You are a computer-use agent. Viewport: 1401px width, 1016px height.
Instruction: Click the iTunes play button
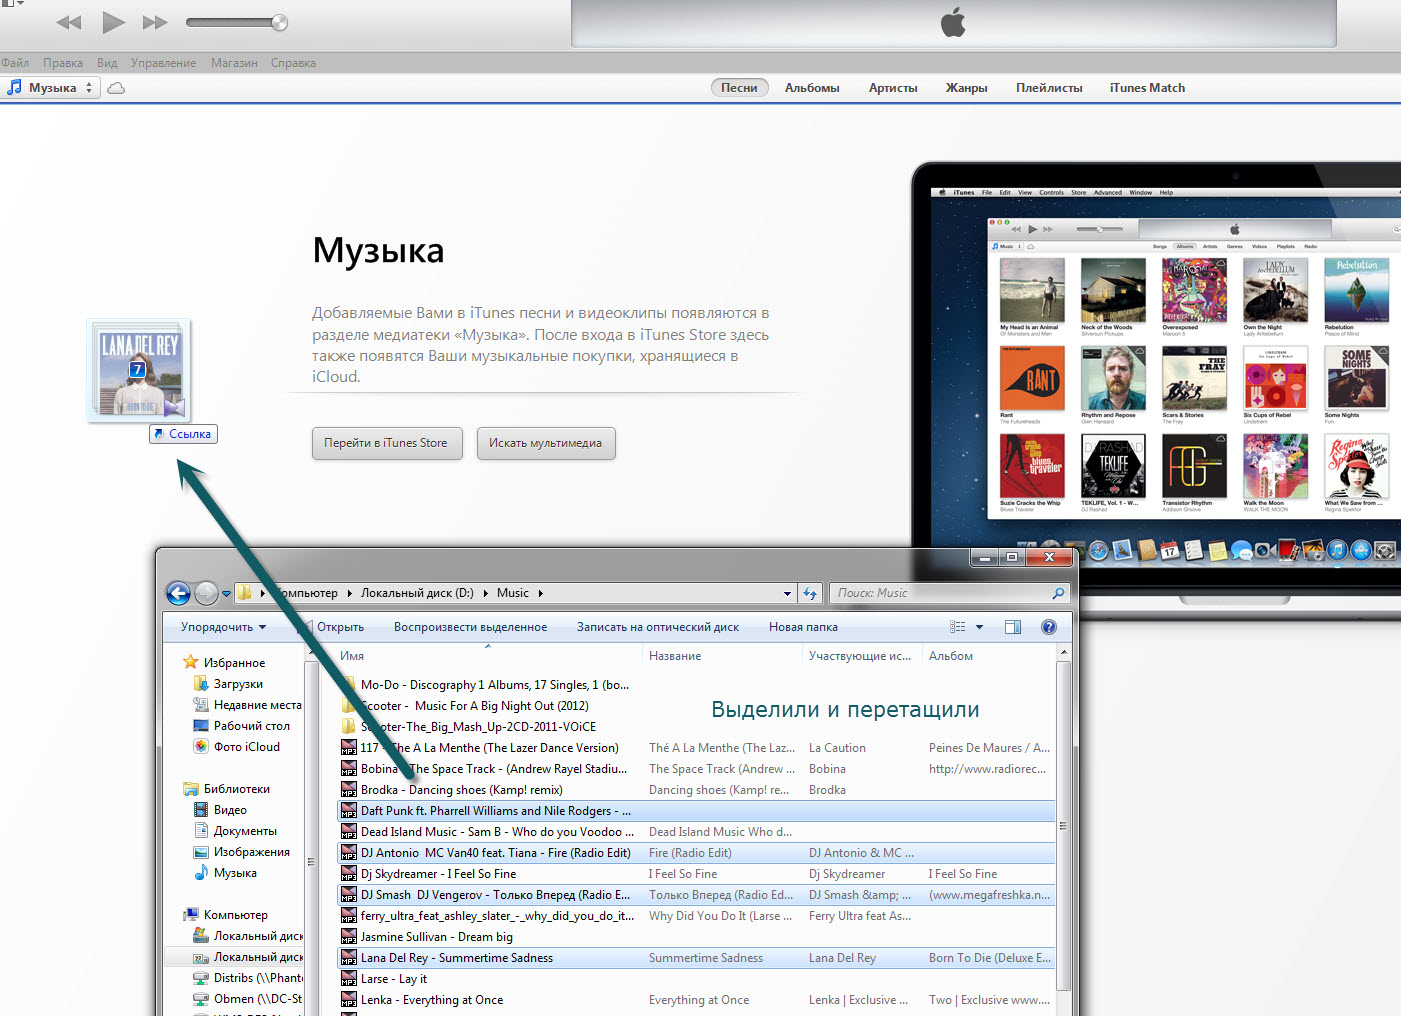[x=113, y=22]
